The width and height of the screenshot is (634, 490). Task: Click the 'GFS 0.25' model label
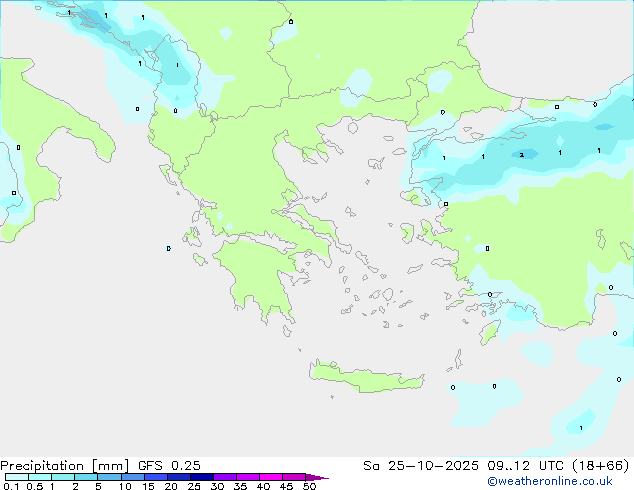pos(169,466)
